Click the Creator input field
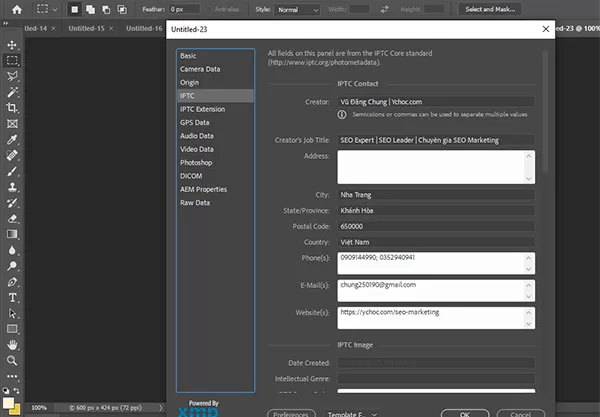 [436, 102]
